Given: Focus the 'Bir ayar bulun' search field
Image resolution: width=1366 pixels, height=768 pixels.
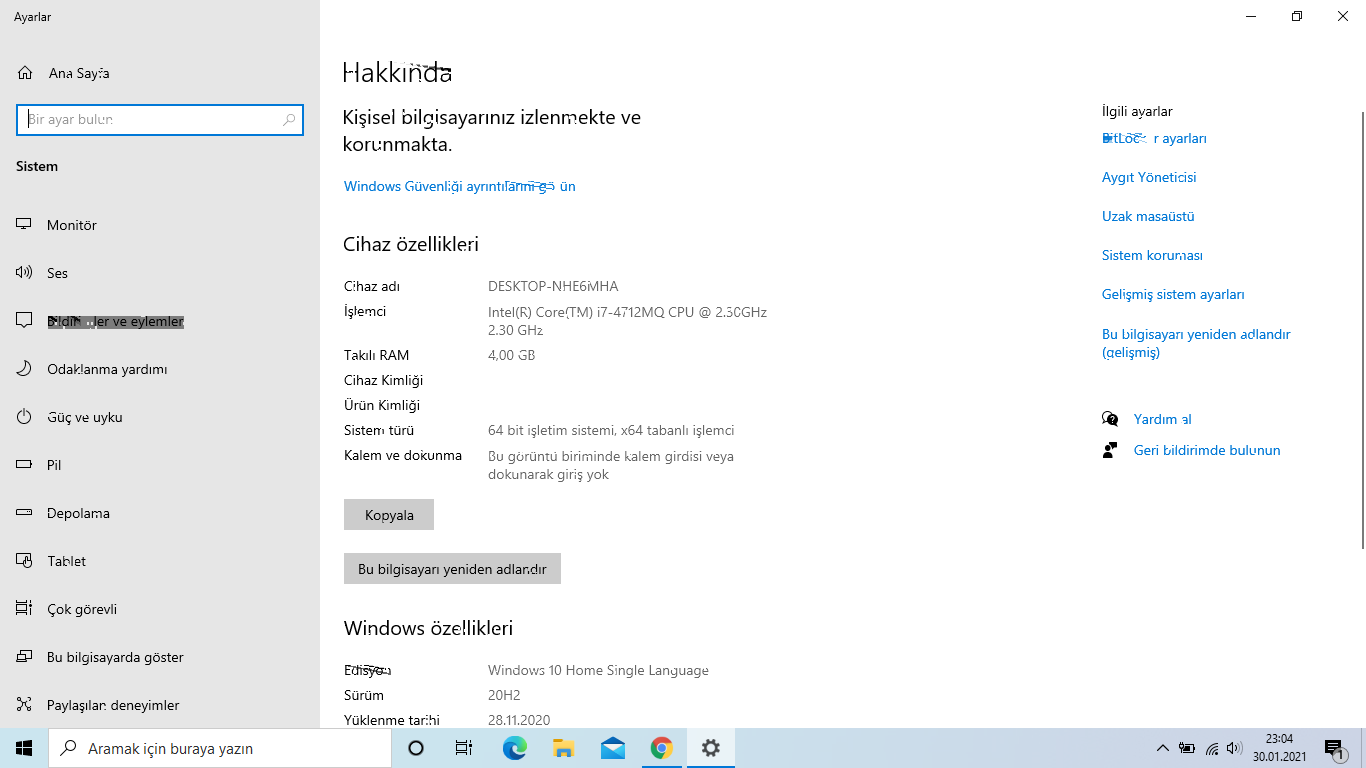Looking at the screenshot, I should point(160,120).
